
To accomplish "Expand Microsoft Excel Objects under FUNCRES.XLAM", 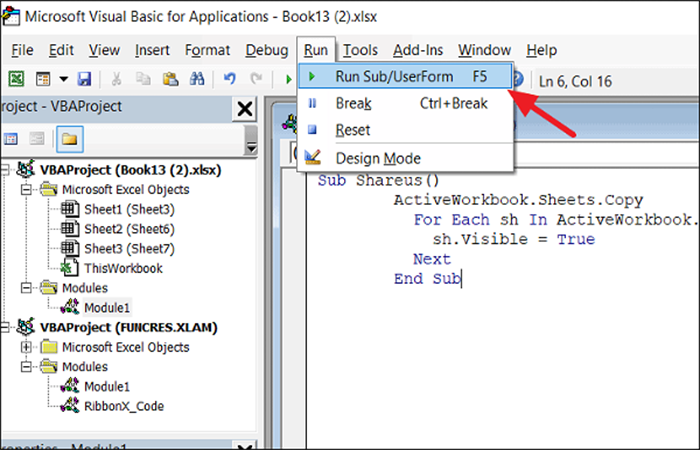I will [26, 347].
